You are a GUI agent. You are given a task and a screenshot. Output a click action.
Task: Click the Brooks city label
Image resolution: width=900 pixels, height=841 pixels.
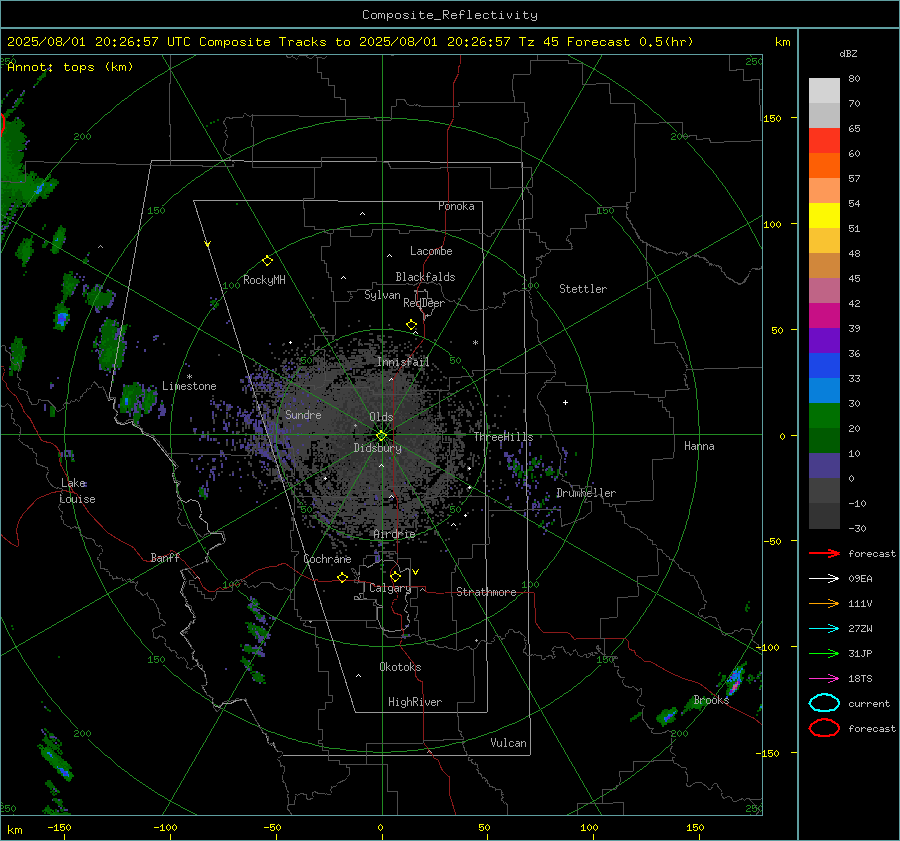click(711, 700)
